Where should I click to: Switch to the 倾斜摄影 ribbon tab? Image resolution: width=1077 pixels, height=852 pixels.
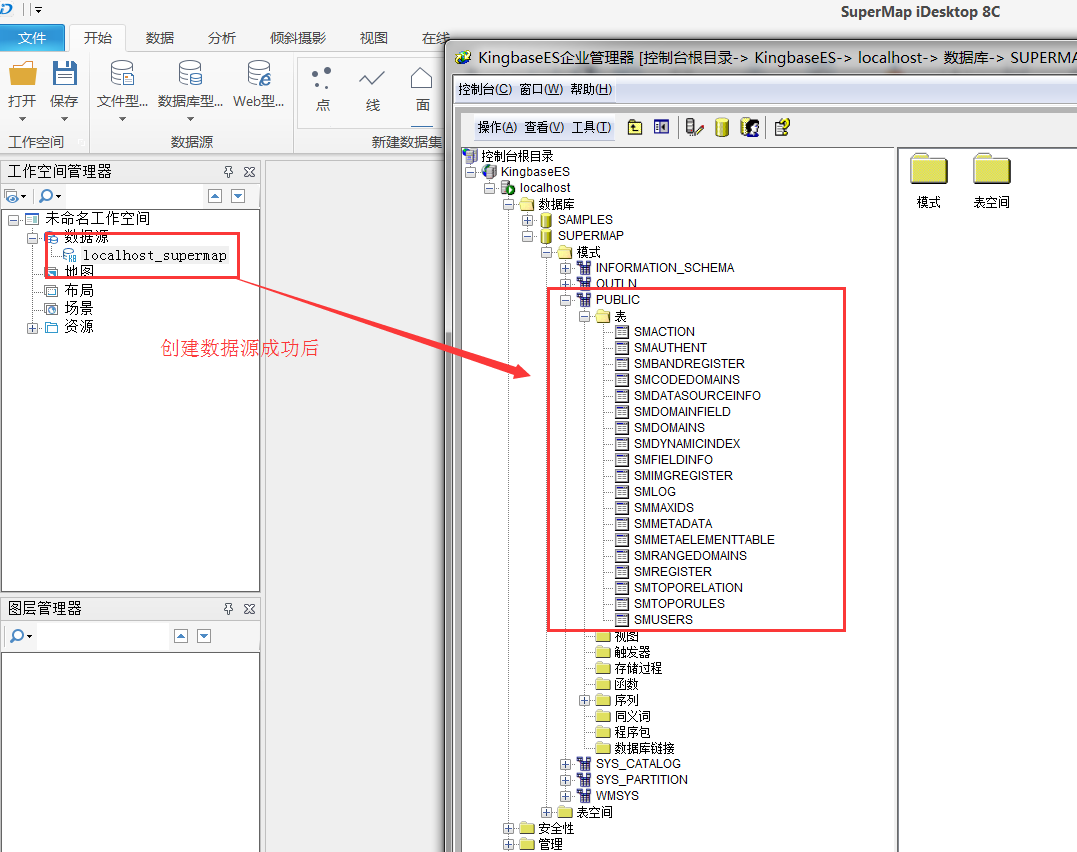tap(298, 38)
